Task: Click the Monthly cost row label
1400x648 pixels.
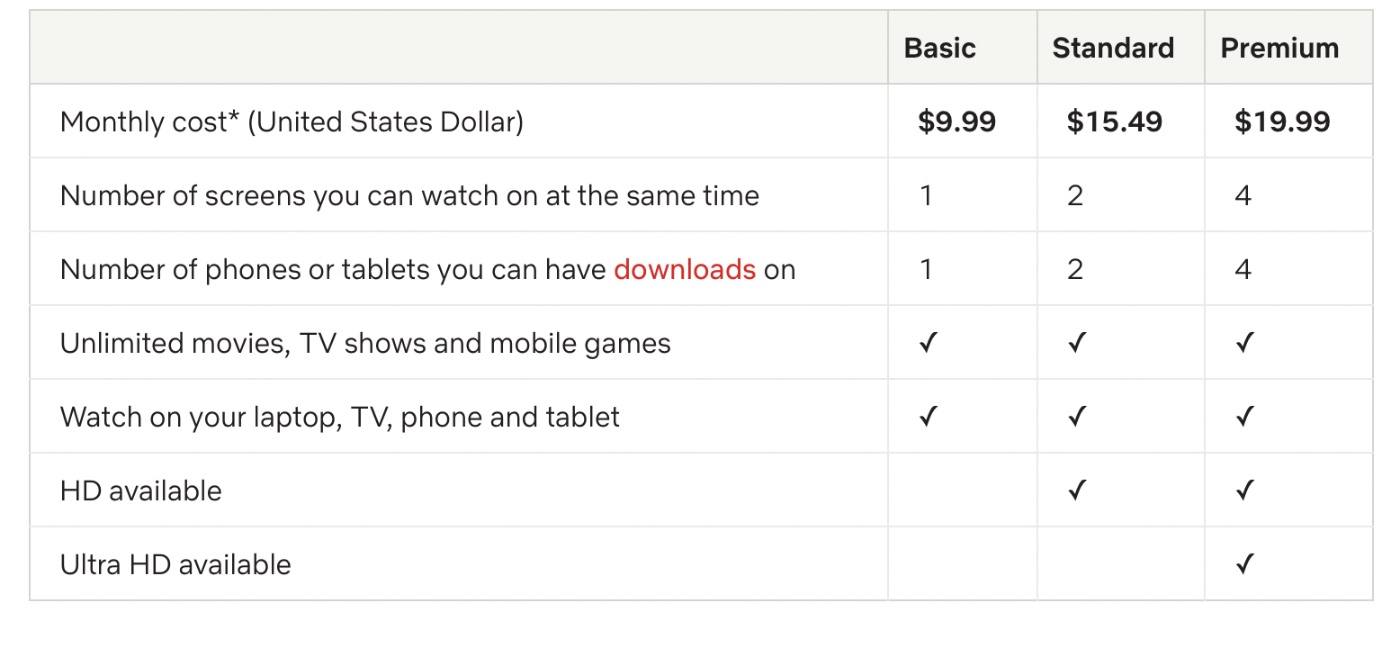Action: tap(291, 122)
